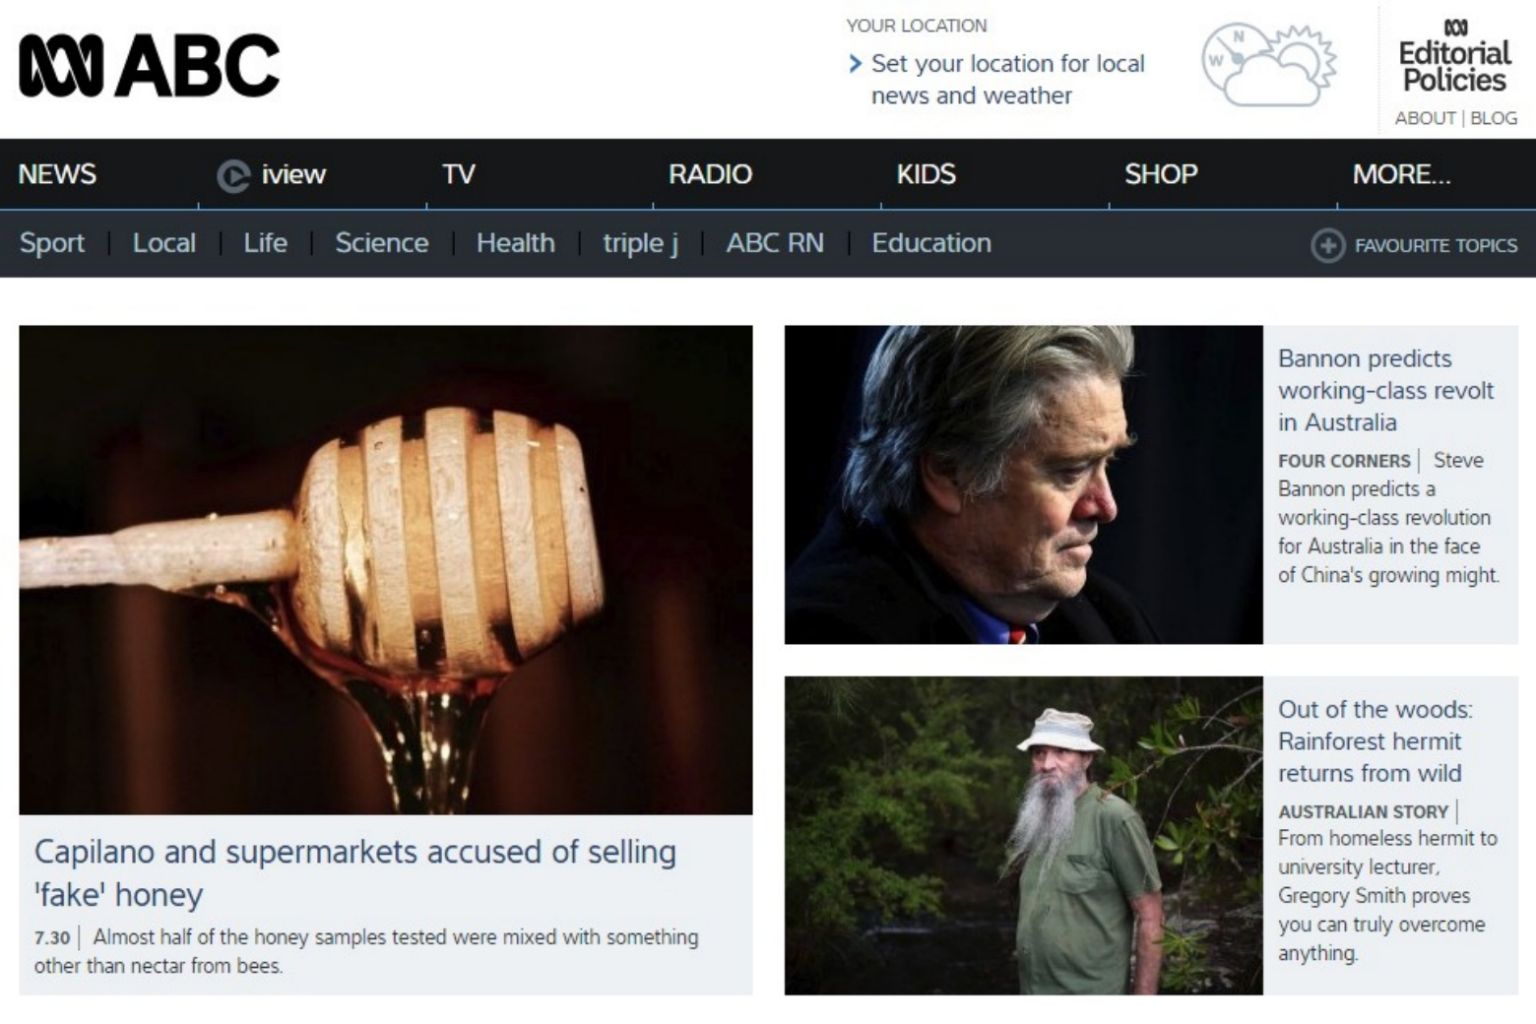This screenshot has width=1536, height=1024.
Task: Open the Bannon predicts working-class revolt headline
Action: [x=1385, y=390]
